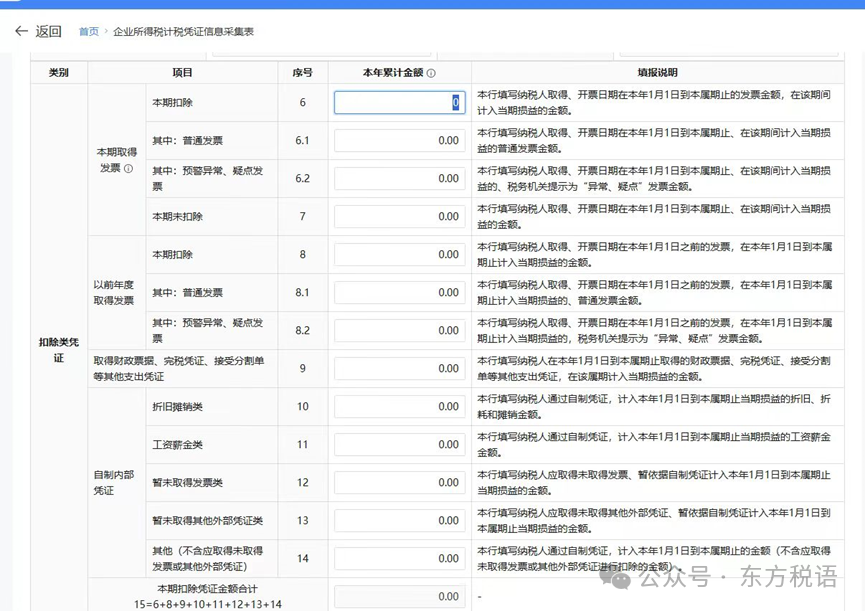Focus amount field for row 8 本期扣除
The image size is (865, 611).
click(399, 255)
